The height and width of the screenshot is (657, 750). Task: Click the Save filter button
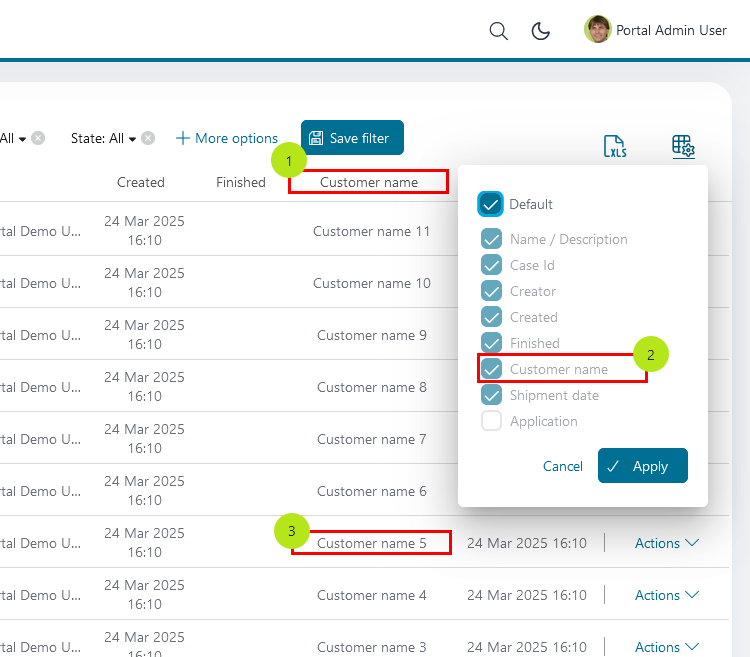(352, 138)
